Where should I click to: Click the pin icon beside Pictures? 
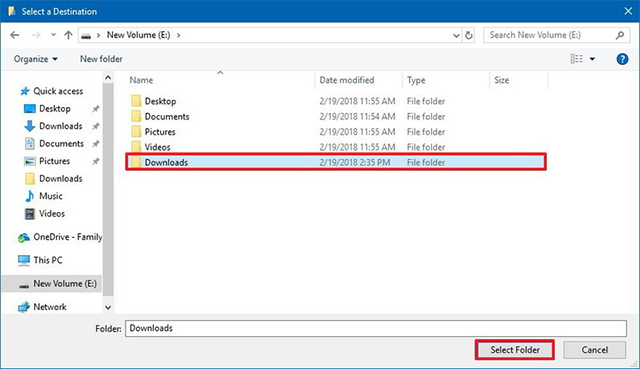pos(96,162)
